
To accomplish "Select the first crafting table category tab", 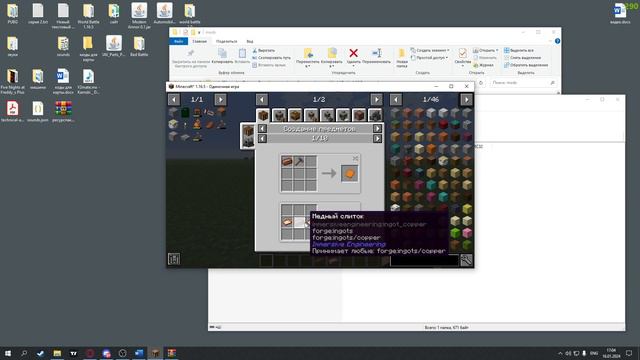I will coord(263,116).
